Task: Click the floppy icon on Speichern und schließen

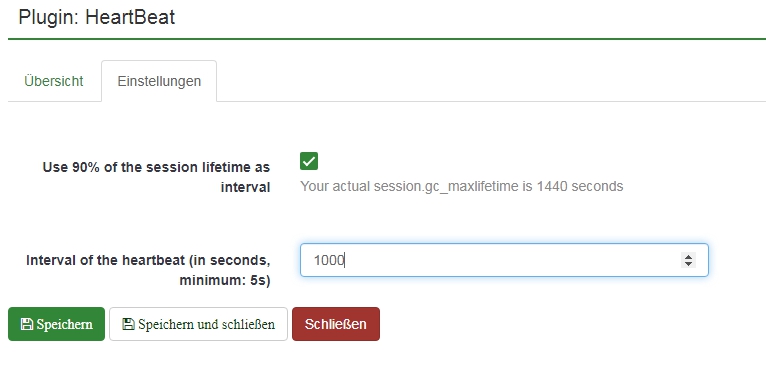Action: click(128, 324)
